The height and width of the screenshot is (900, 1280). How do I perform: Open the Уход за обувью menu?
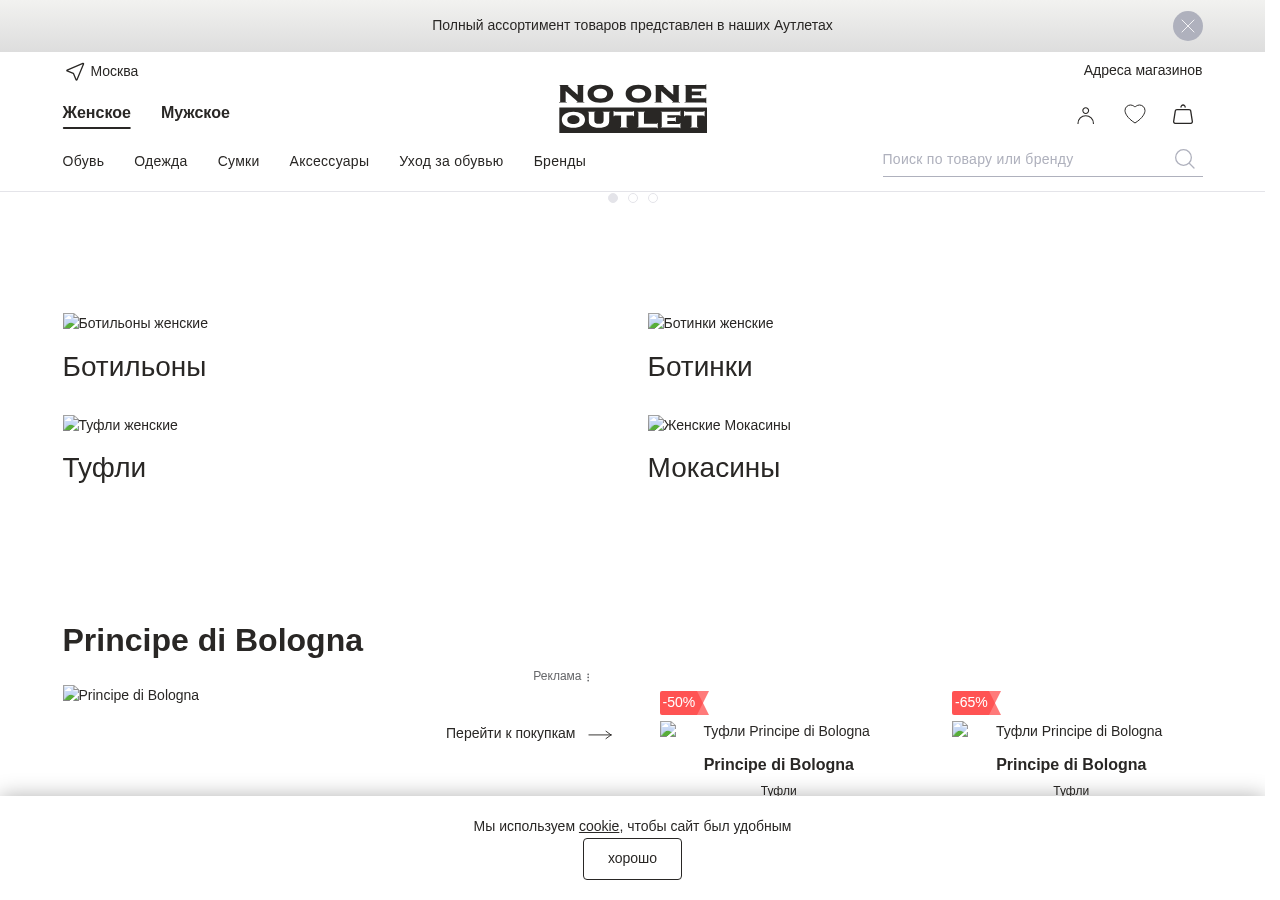click(451, 161)
